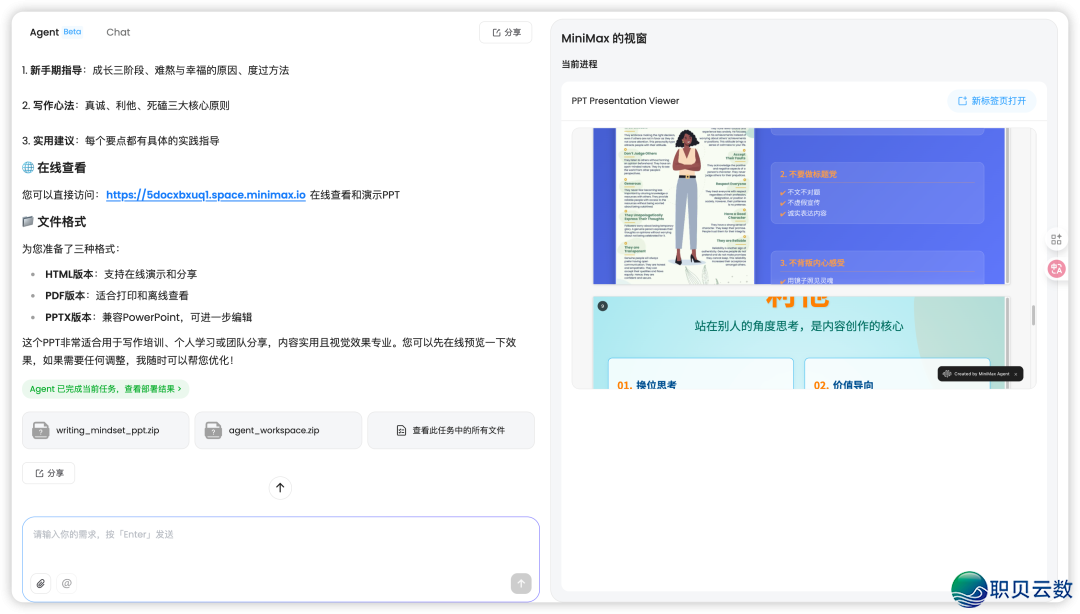This screenshot has width=1080, height=614.
Task: Close the Created by MiniMax Agent badge
Action: click(x=1016, y=374)
